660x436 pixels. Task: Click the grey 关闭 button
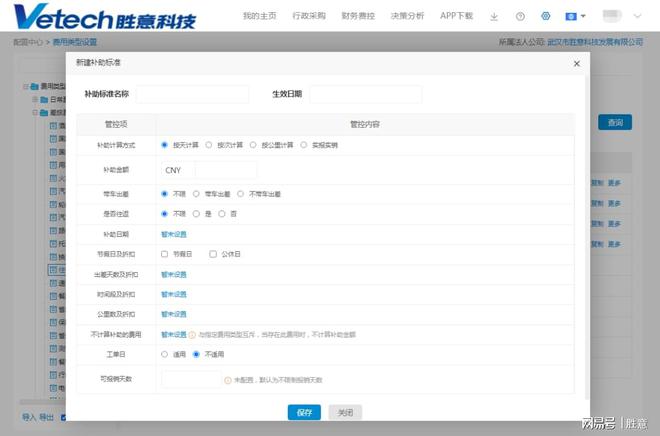(x=345, y=412)
